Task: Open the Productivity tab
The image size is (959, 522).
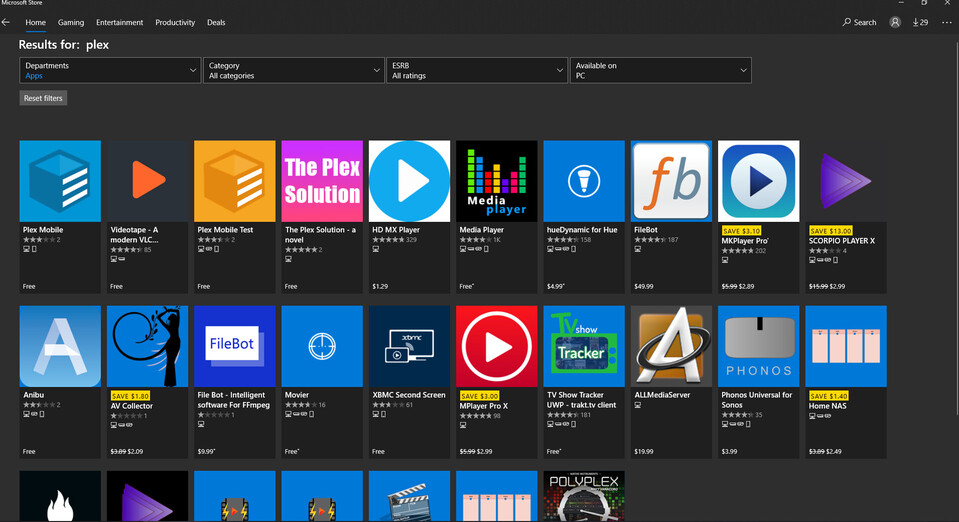Action: (175, 22)
